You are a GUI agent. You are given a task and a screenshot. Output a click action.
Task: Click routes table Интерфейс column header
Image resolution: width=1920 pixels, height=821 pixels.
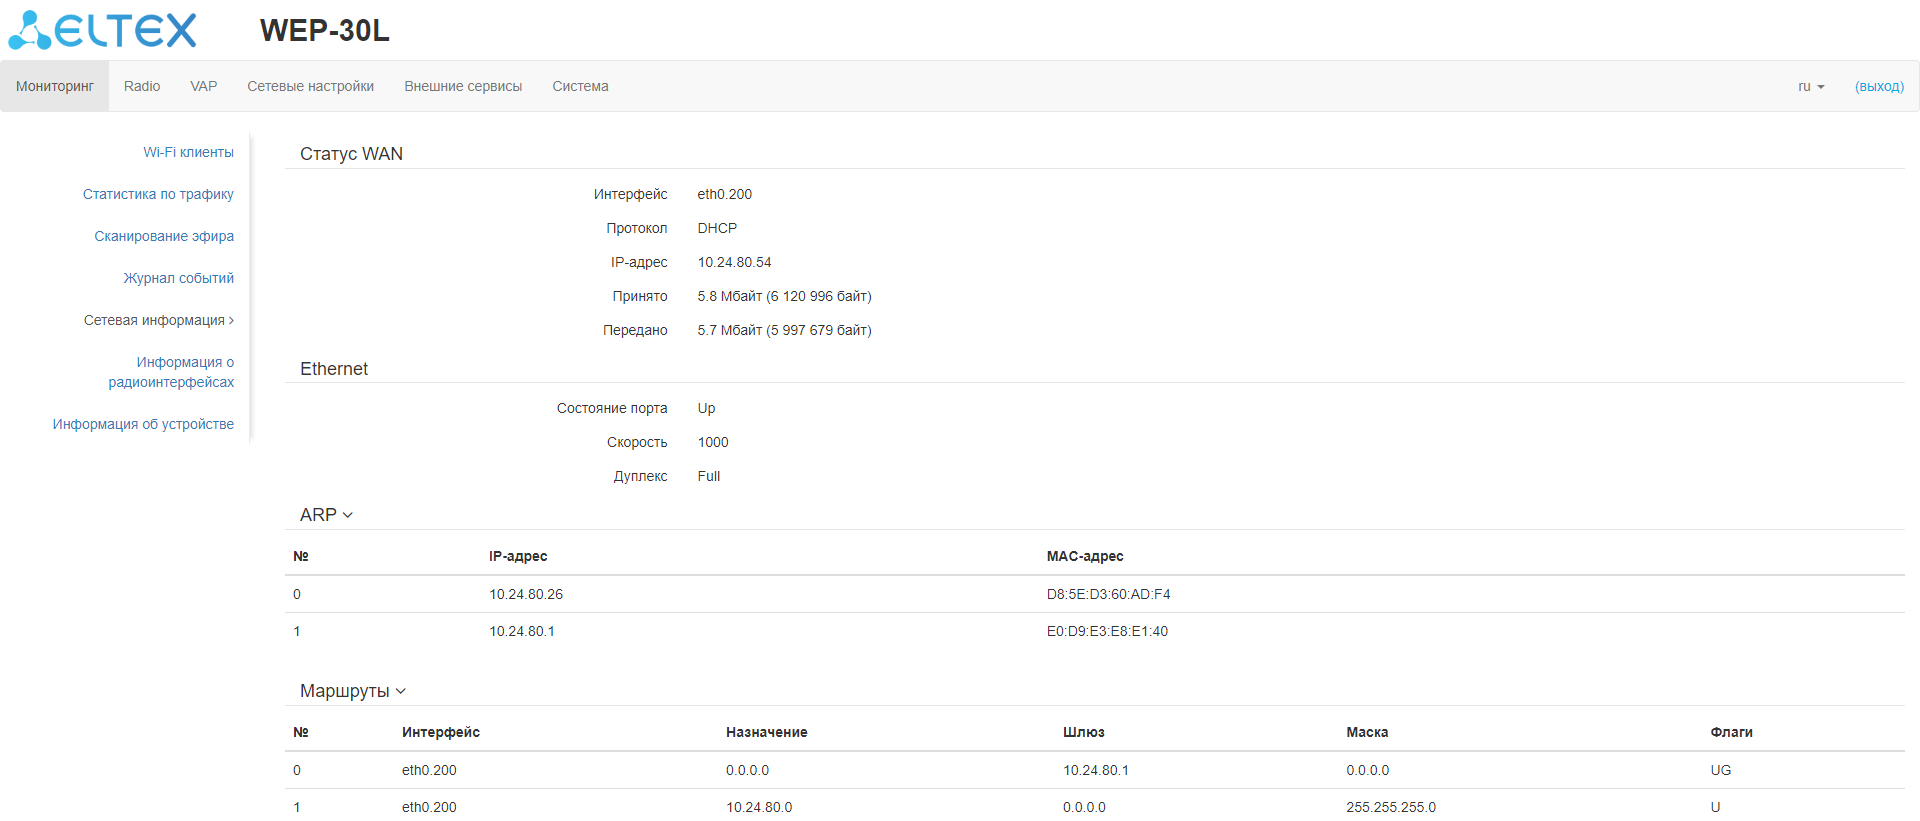tap(441, 732)
